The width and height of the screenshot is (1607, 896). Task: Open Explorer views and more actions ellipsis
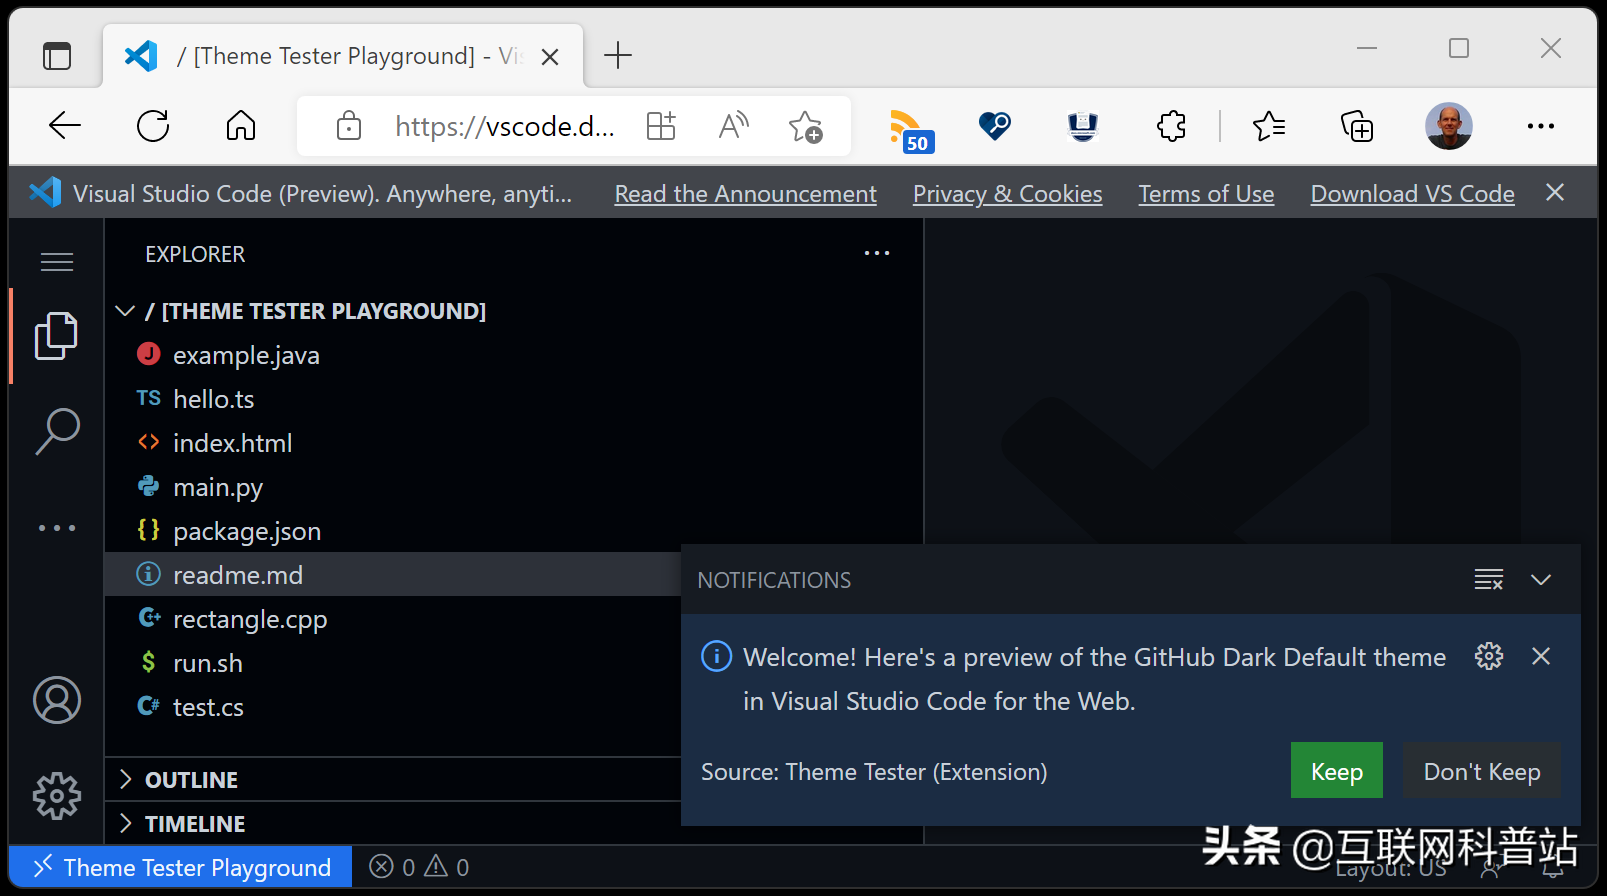click(x=877, y=253)
